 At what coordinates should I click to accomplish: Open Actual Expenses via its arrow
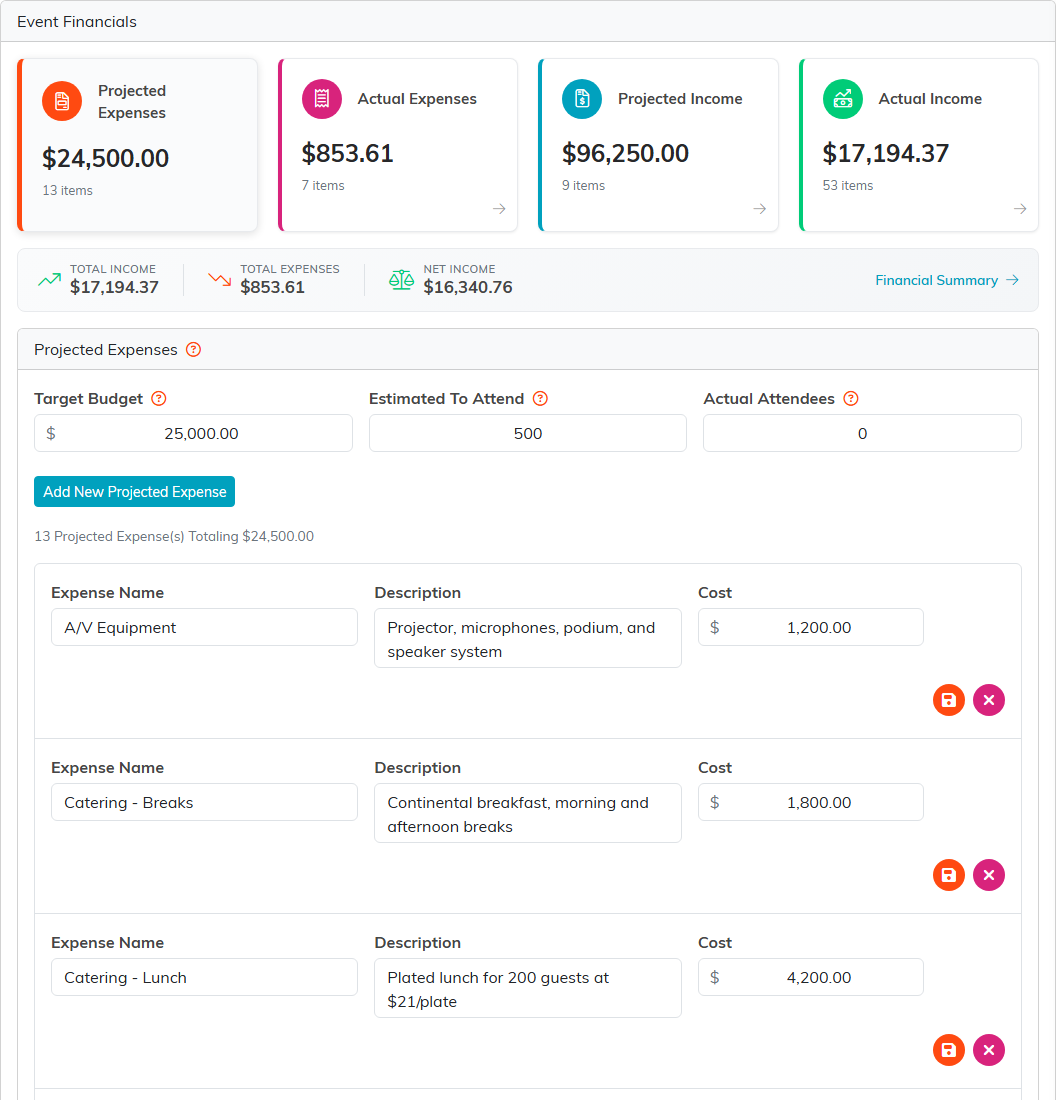click(499, 208)
